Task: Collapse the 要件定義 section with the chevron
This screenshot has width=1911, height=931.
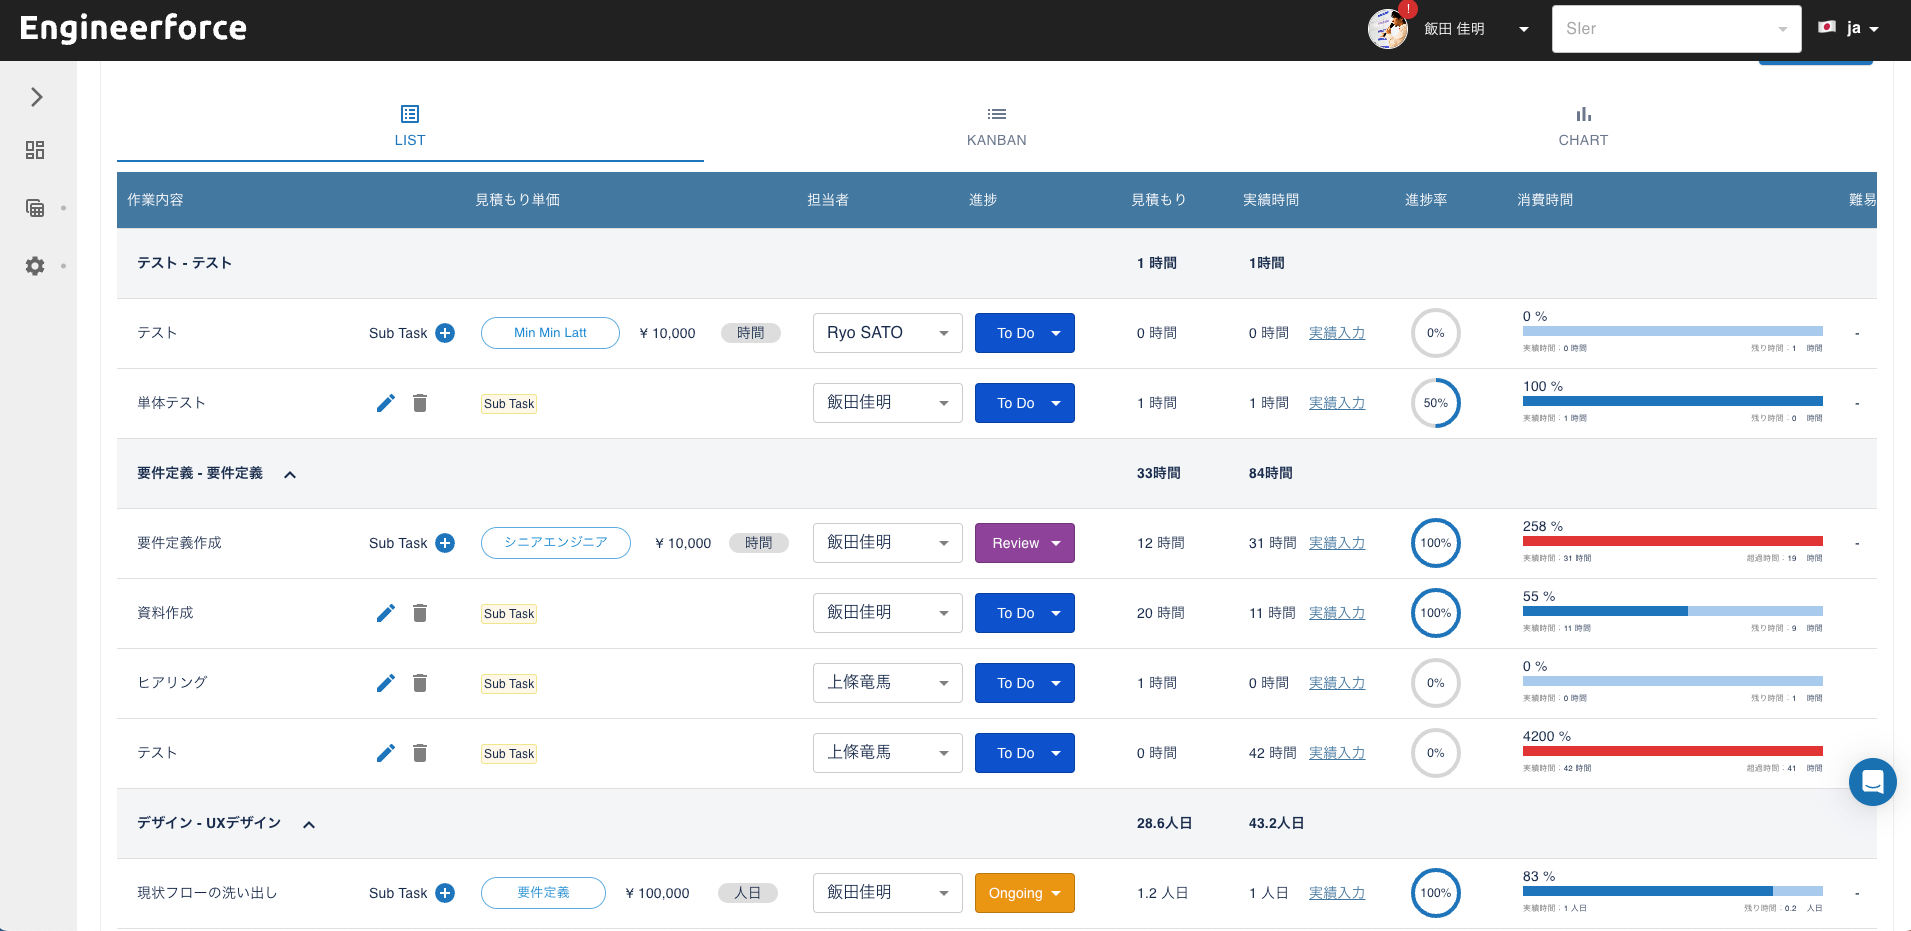Action: point(290,473)
